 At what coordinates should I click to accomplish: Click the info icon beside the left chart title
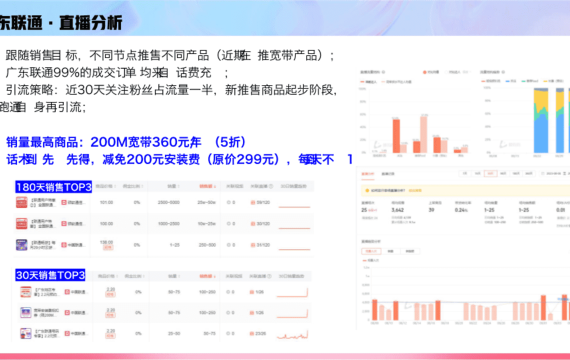click(x=383, y=72)
